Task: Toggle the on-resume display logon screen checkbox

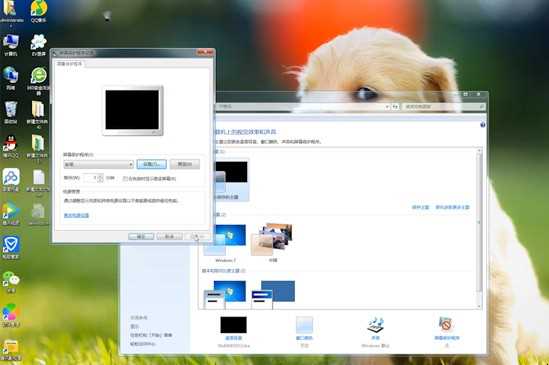Action: [x=125, y=179]
